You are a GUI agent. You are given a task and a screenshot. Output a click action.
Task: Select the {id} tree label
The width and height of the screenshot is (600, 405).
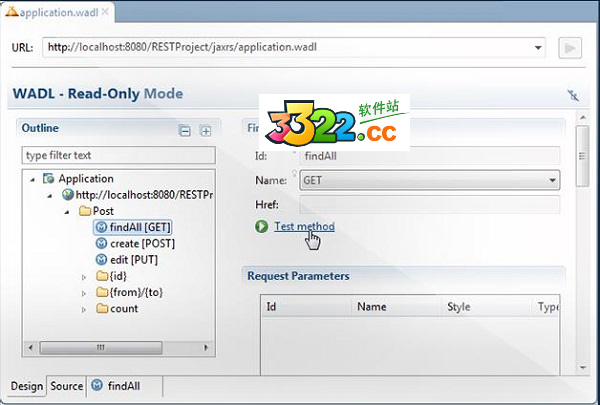pyautogui.click(x=118, y=276)
